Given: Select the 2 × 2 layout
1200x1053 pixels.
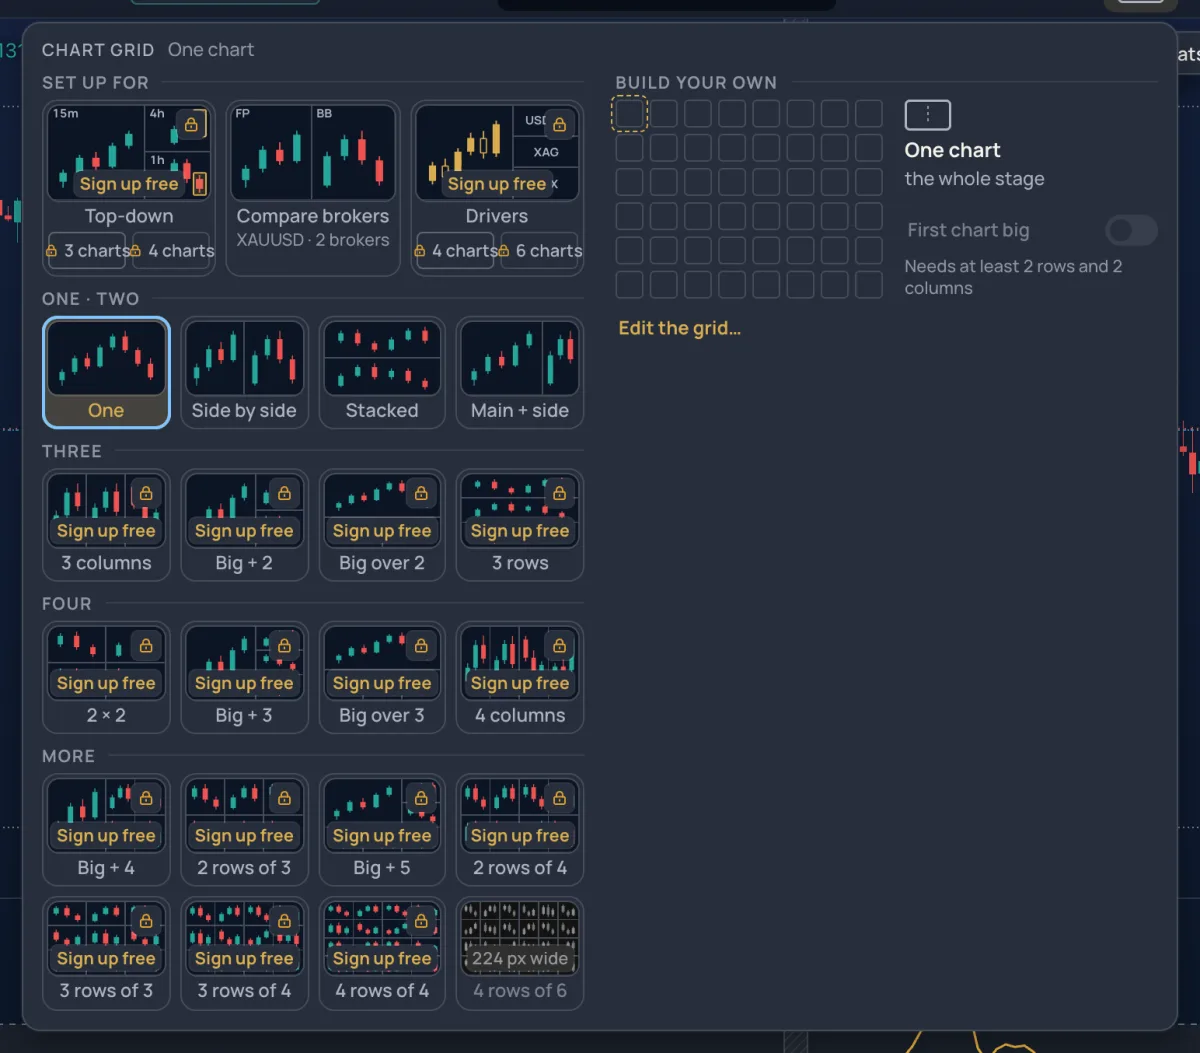Looking at the screenshot, I should [x=106, y=678].
